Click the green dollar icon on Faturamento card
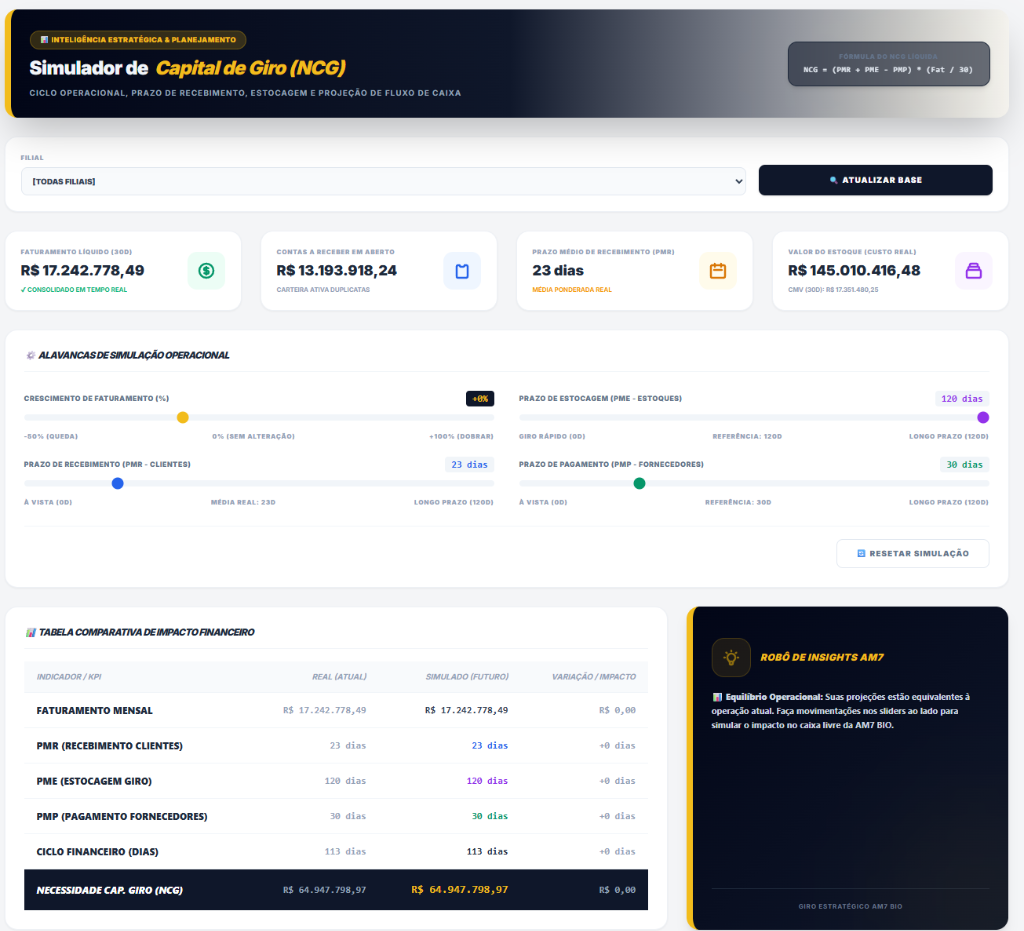Viewport: 1024px width, 931px height. tap(206, 271)
